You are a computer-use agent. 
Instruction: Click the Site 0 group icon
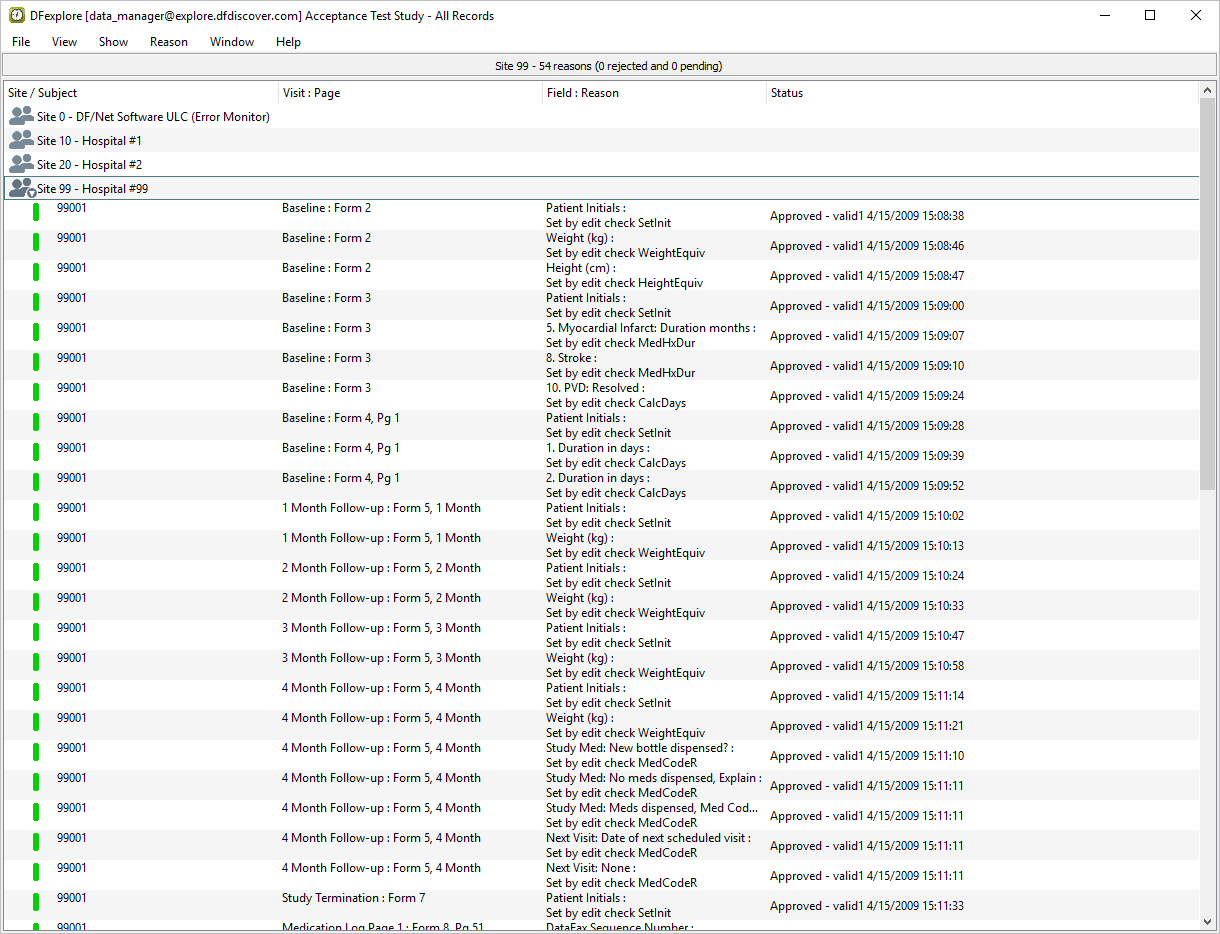pos(21,116)
